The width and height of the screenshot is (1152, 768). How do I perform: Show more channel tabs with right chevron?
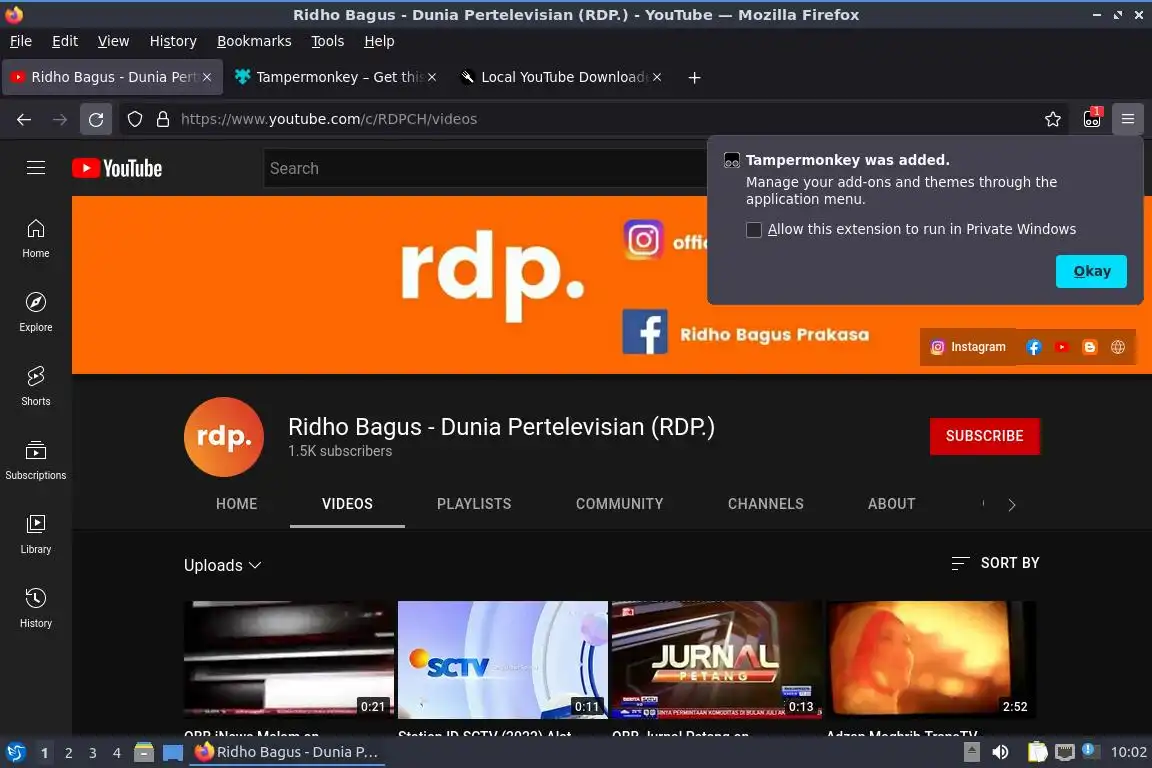1012,505
